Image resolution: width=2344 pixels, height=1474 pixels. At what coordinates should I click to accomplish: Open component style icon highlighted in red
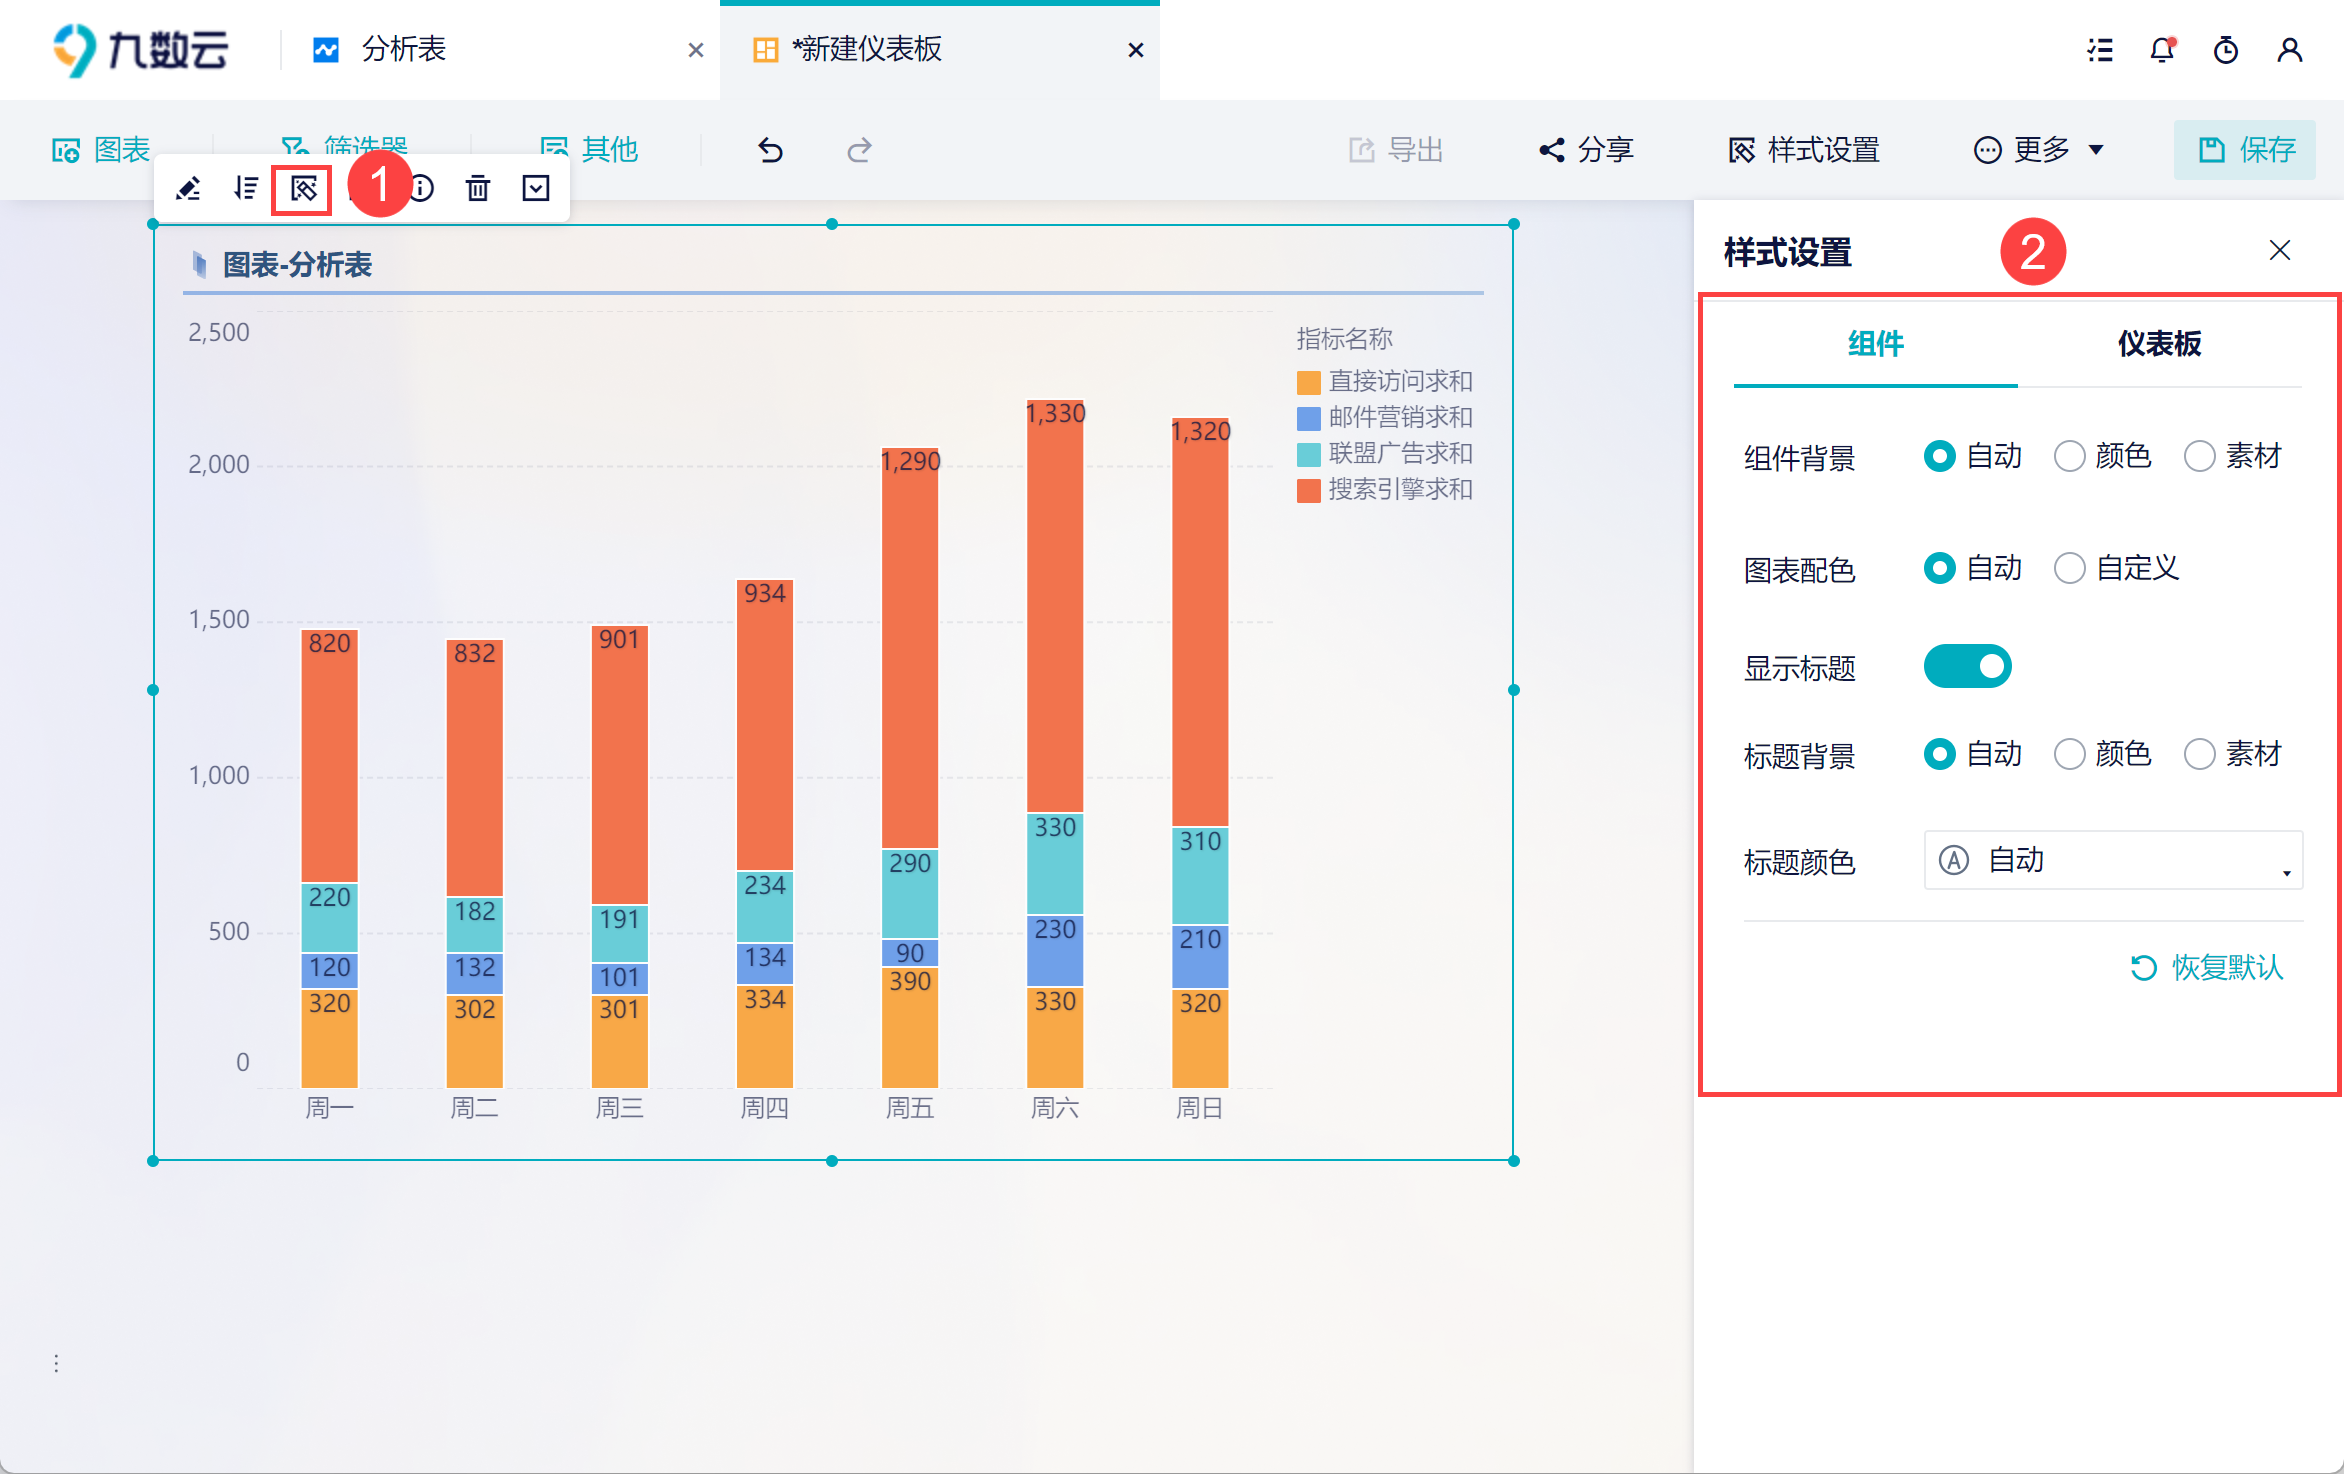[303, 188]
